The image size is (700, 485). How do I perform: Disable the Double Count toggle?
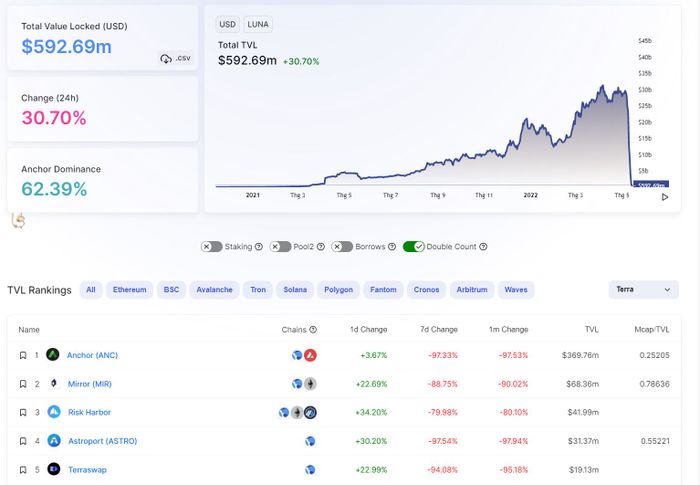[414, 246]
